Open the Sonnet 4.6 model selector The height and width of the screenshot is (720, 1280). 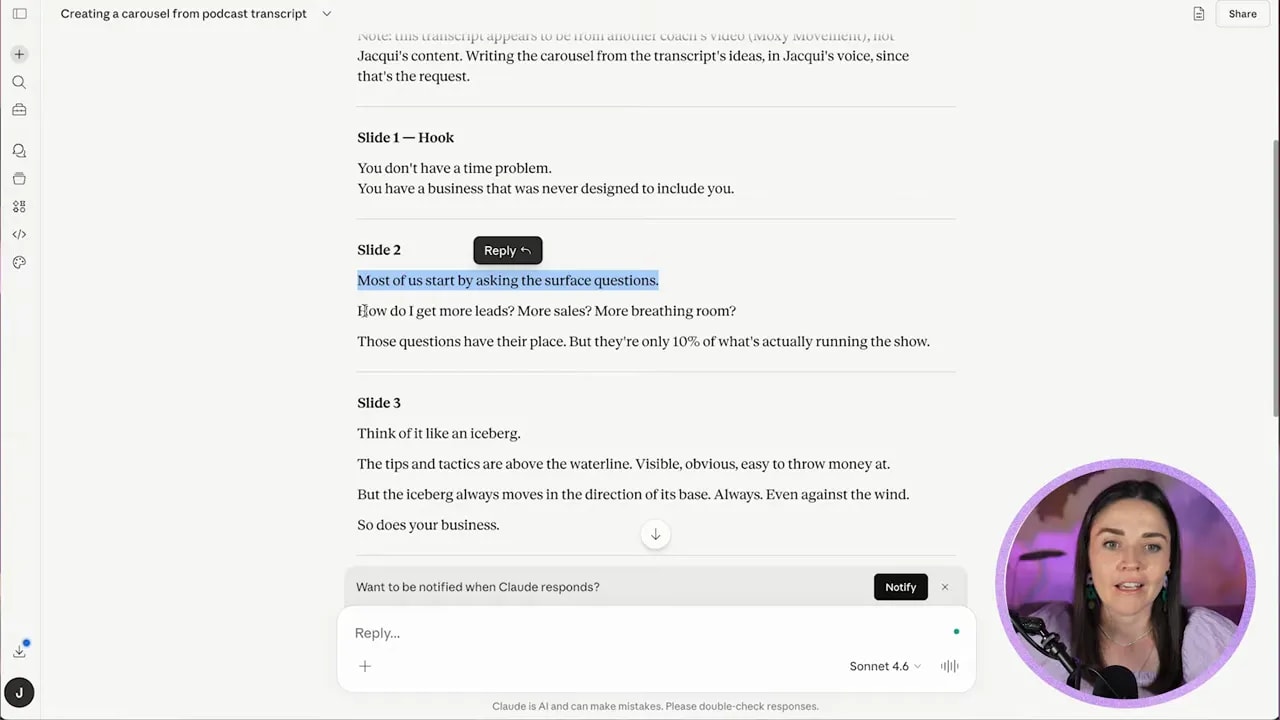[x=885, y=666]
